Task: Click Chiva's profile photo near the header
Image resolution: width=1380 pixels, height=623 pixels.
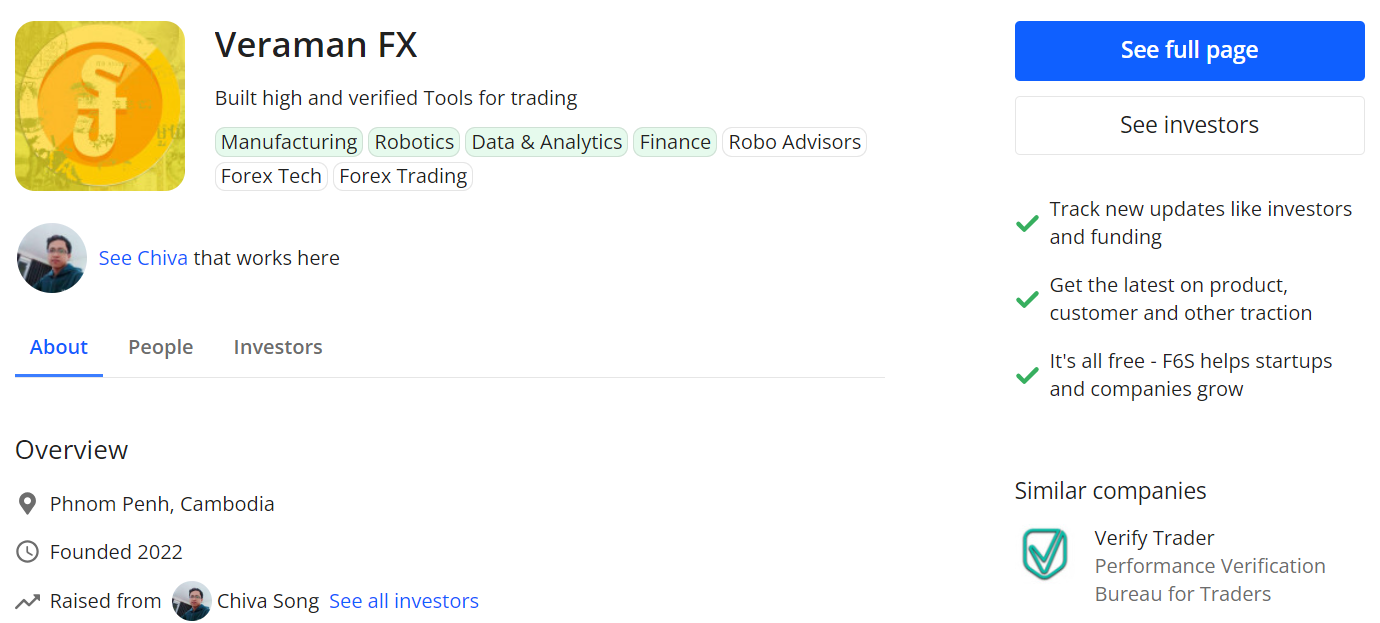Action: pyautogui.click(x=52, y=258)
